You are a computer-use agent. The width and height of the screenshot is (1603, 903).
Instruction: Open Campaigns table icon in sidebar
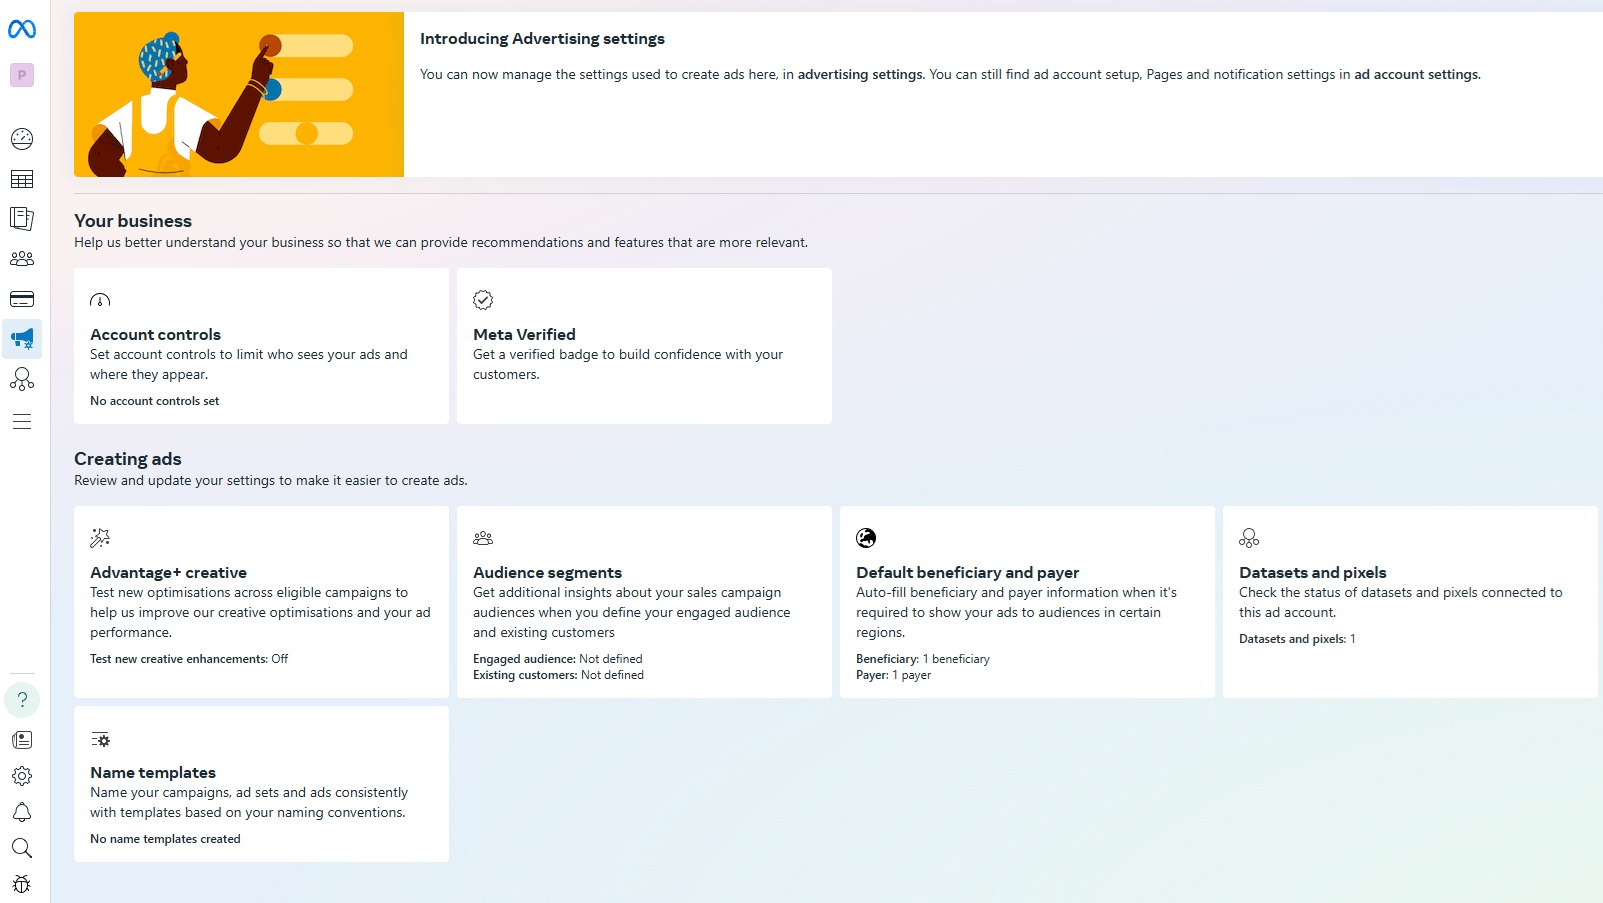(22, 179)
